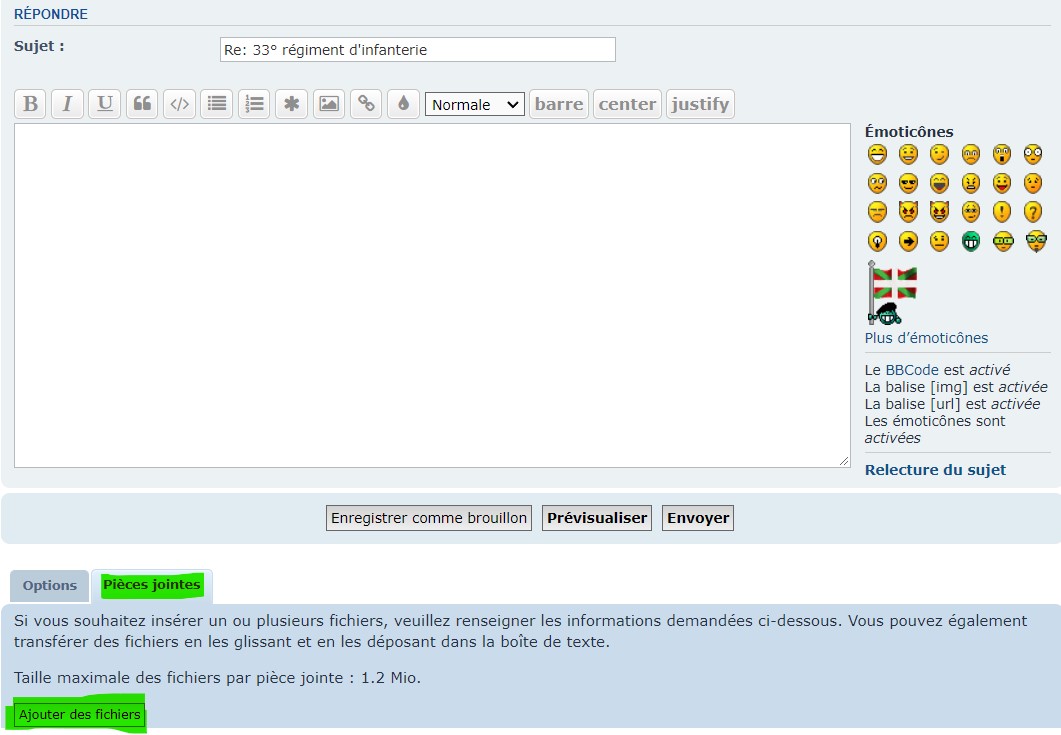Image resolution: width=1061 pixels, height=735 pixels.
Task: Insert a bulleted list
Action: (216, 104)
